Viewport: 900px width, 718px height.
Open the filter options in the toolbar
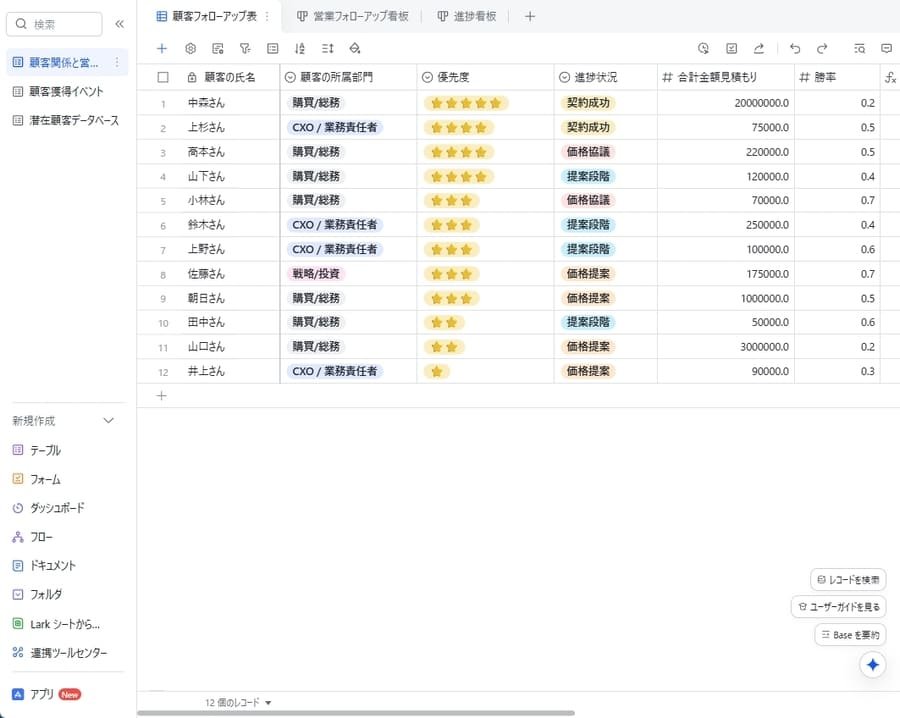coord(245,48)
